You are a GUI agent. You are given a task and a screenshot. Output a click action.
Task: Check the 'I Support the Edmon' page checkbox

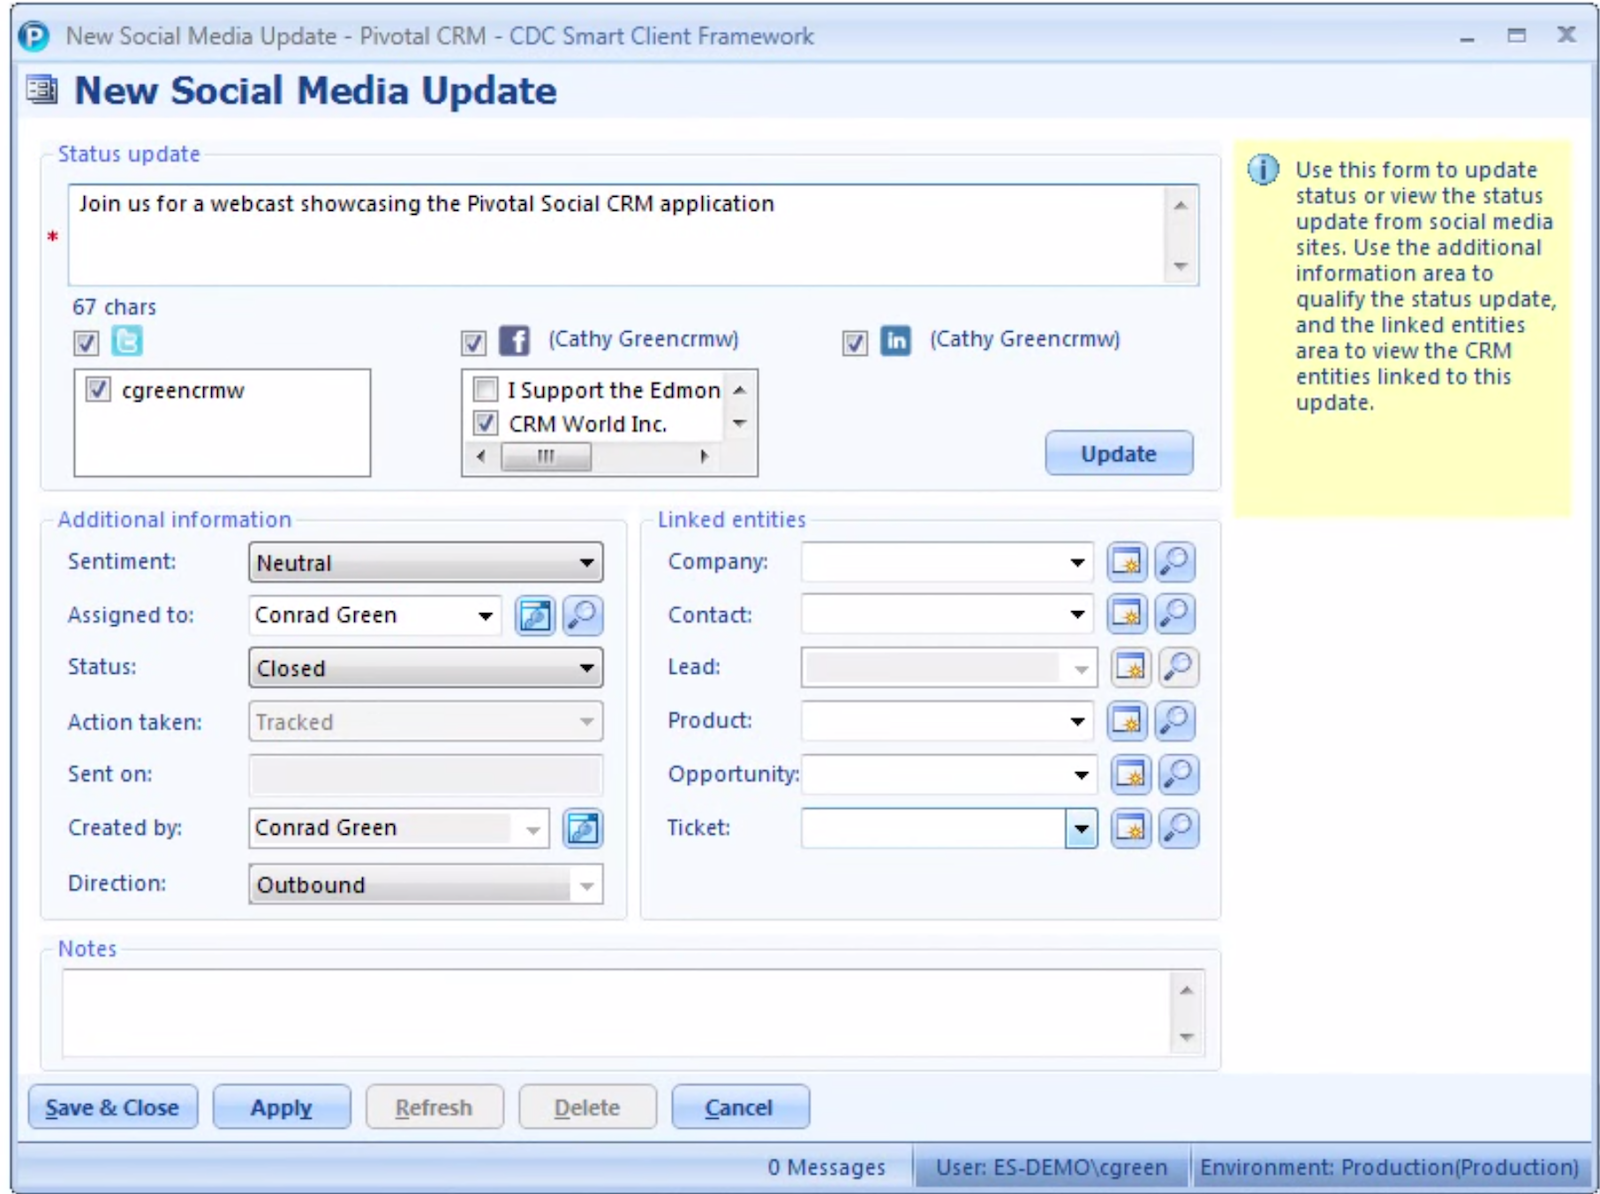[486, 389]
